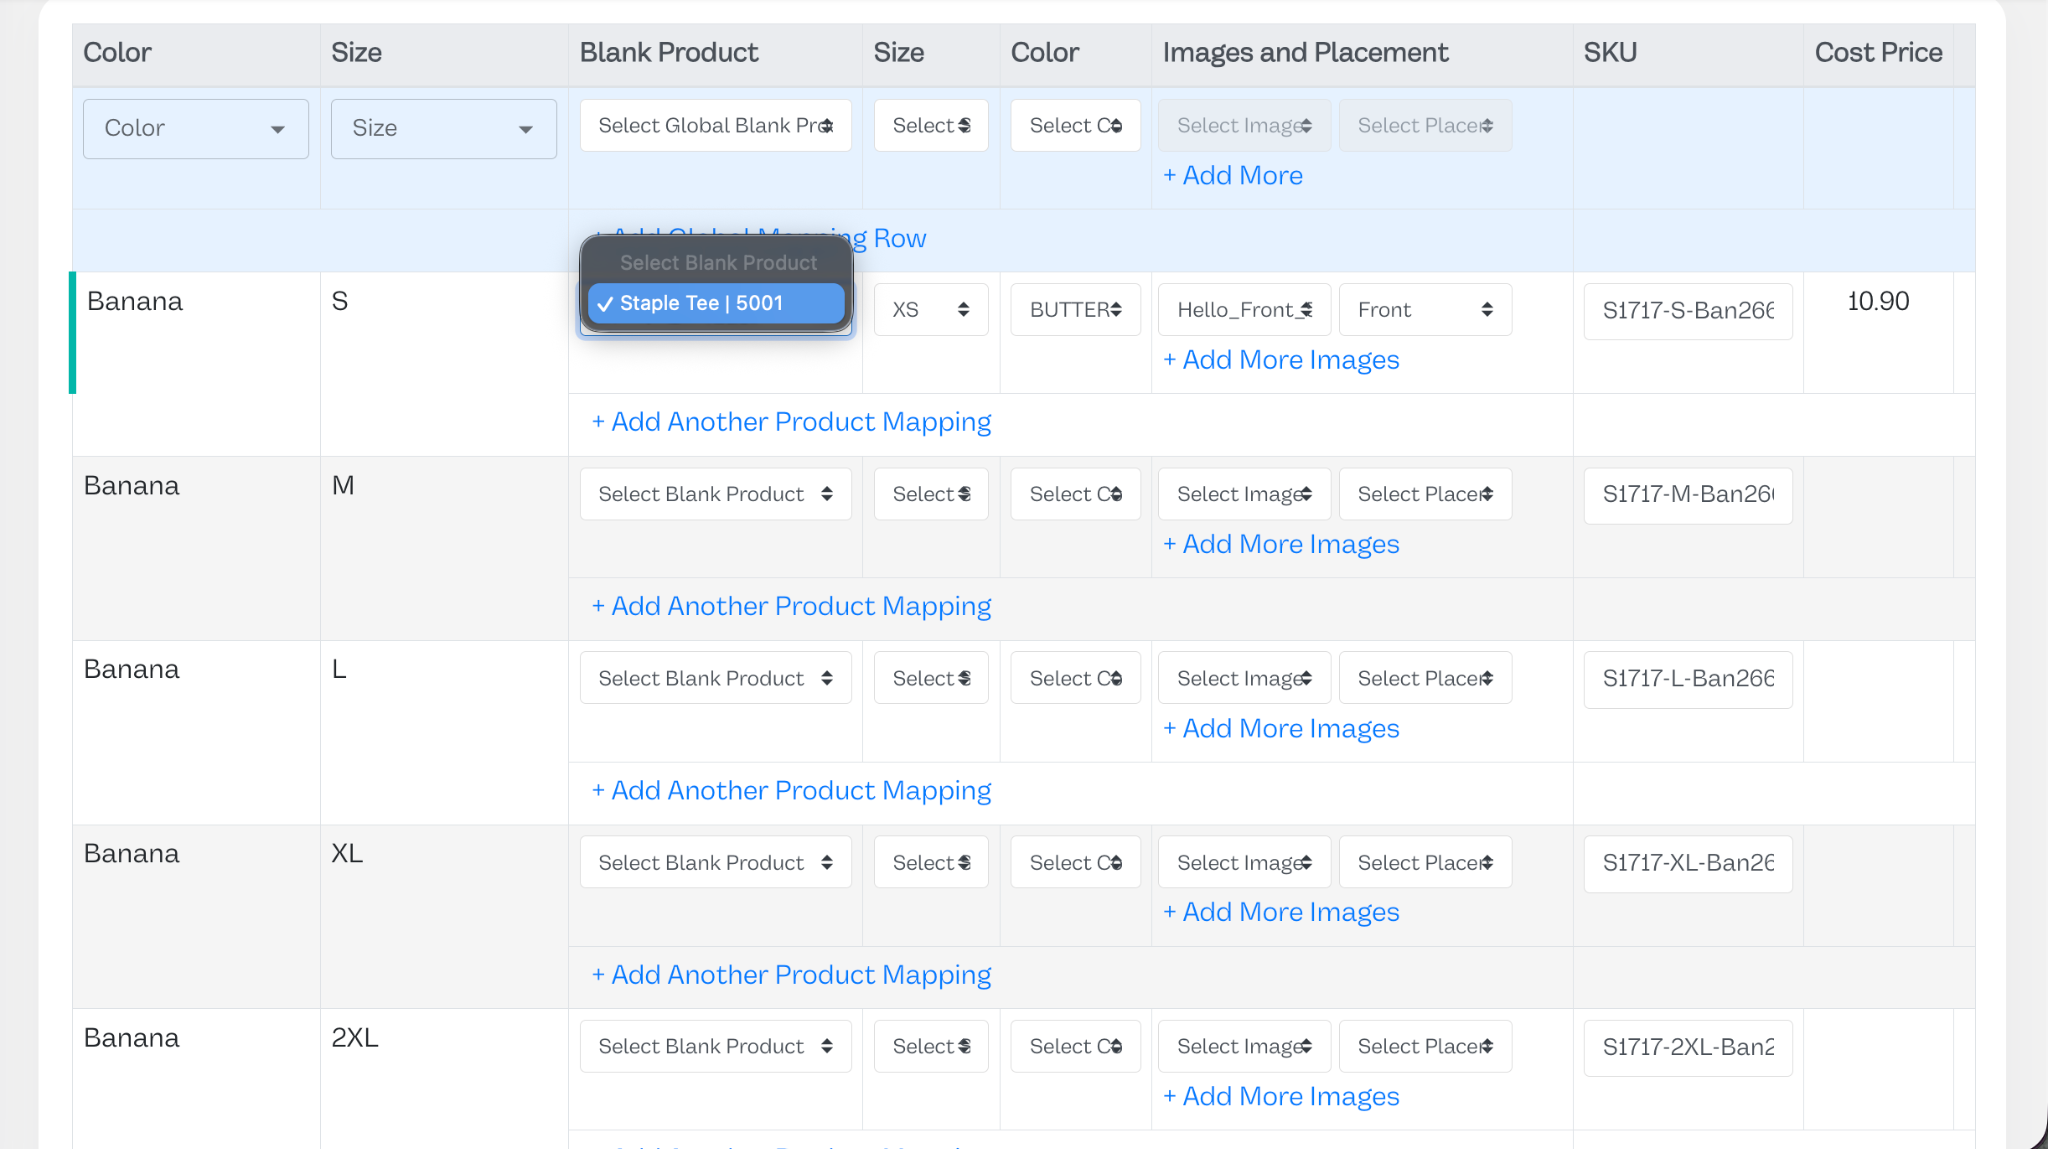
Task: Open Select Blank Product for Banana M
Action: [x=716, y=494]
